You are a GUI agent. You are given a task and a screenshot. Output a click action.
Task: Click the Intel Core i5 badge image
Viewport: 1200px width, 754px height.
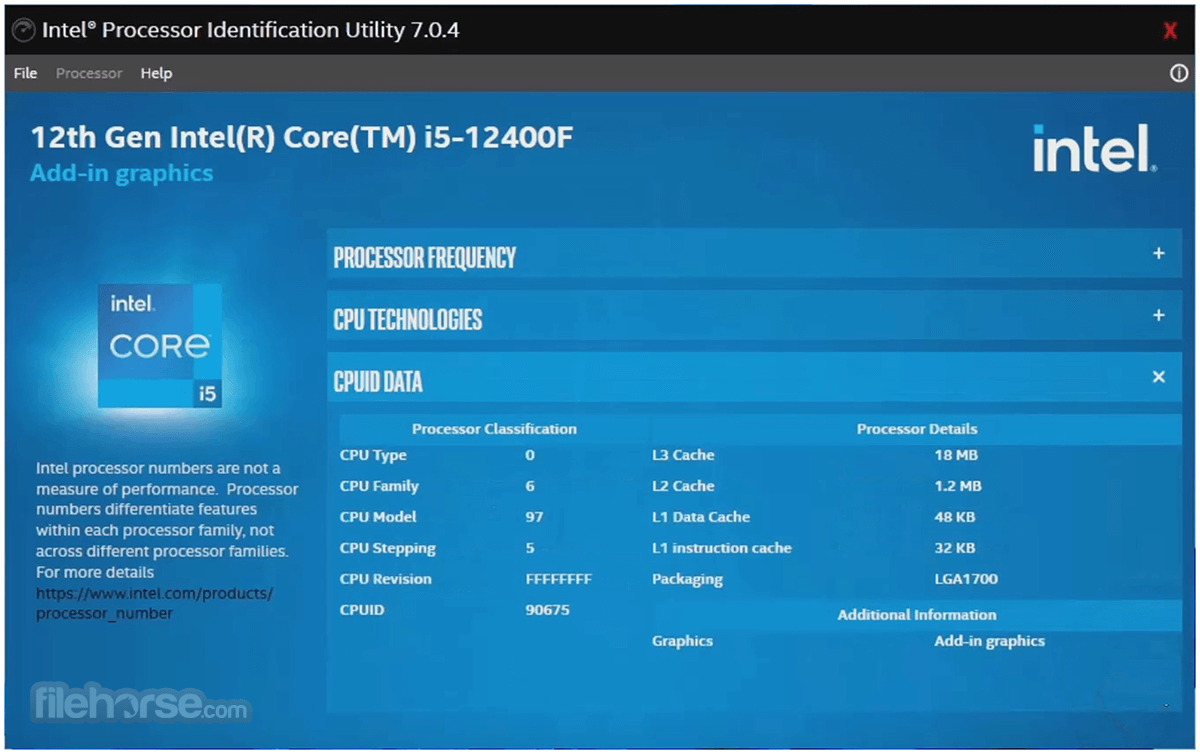160,345
